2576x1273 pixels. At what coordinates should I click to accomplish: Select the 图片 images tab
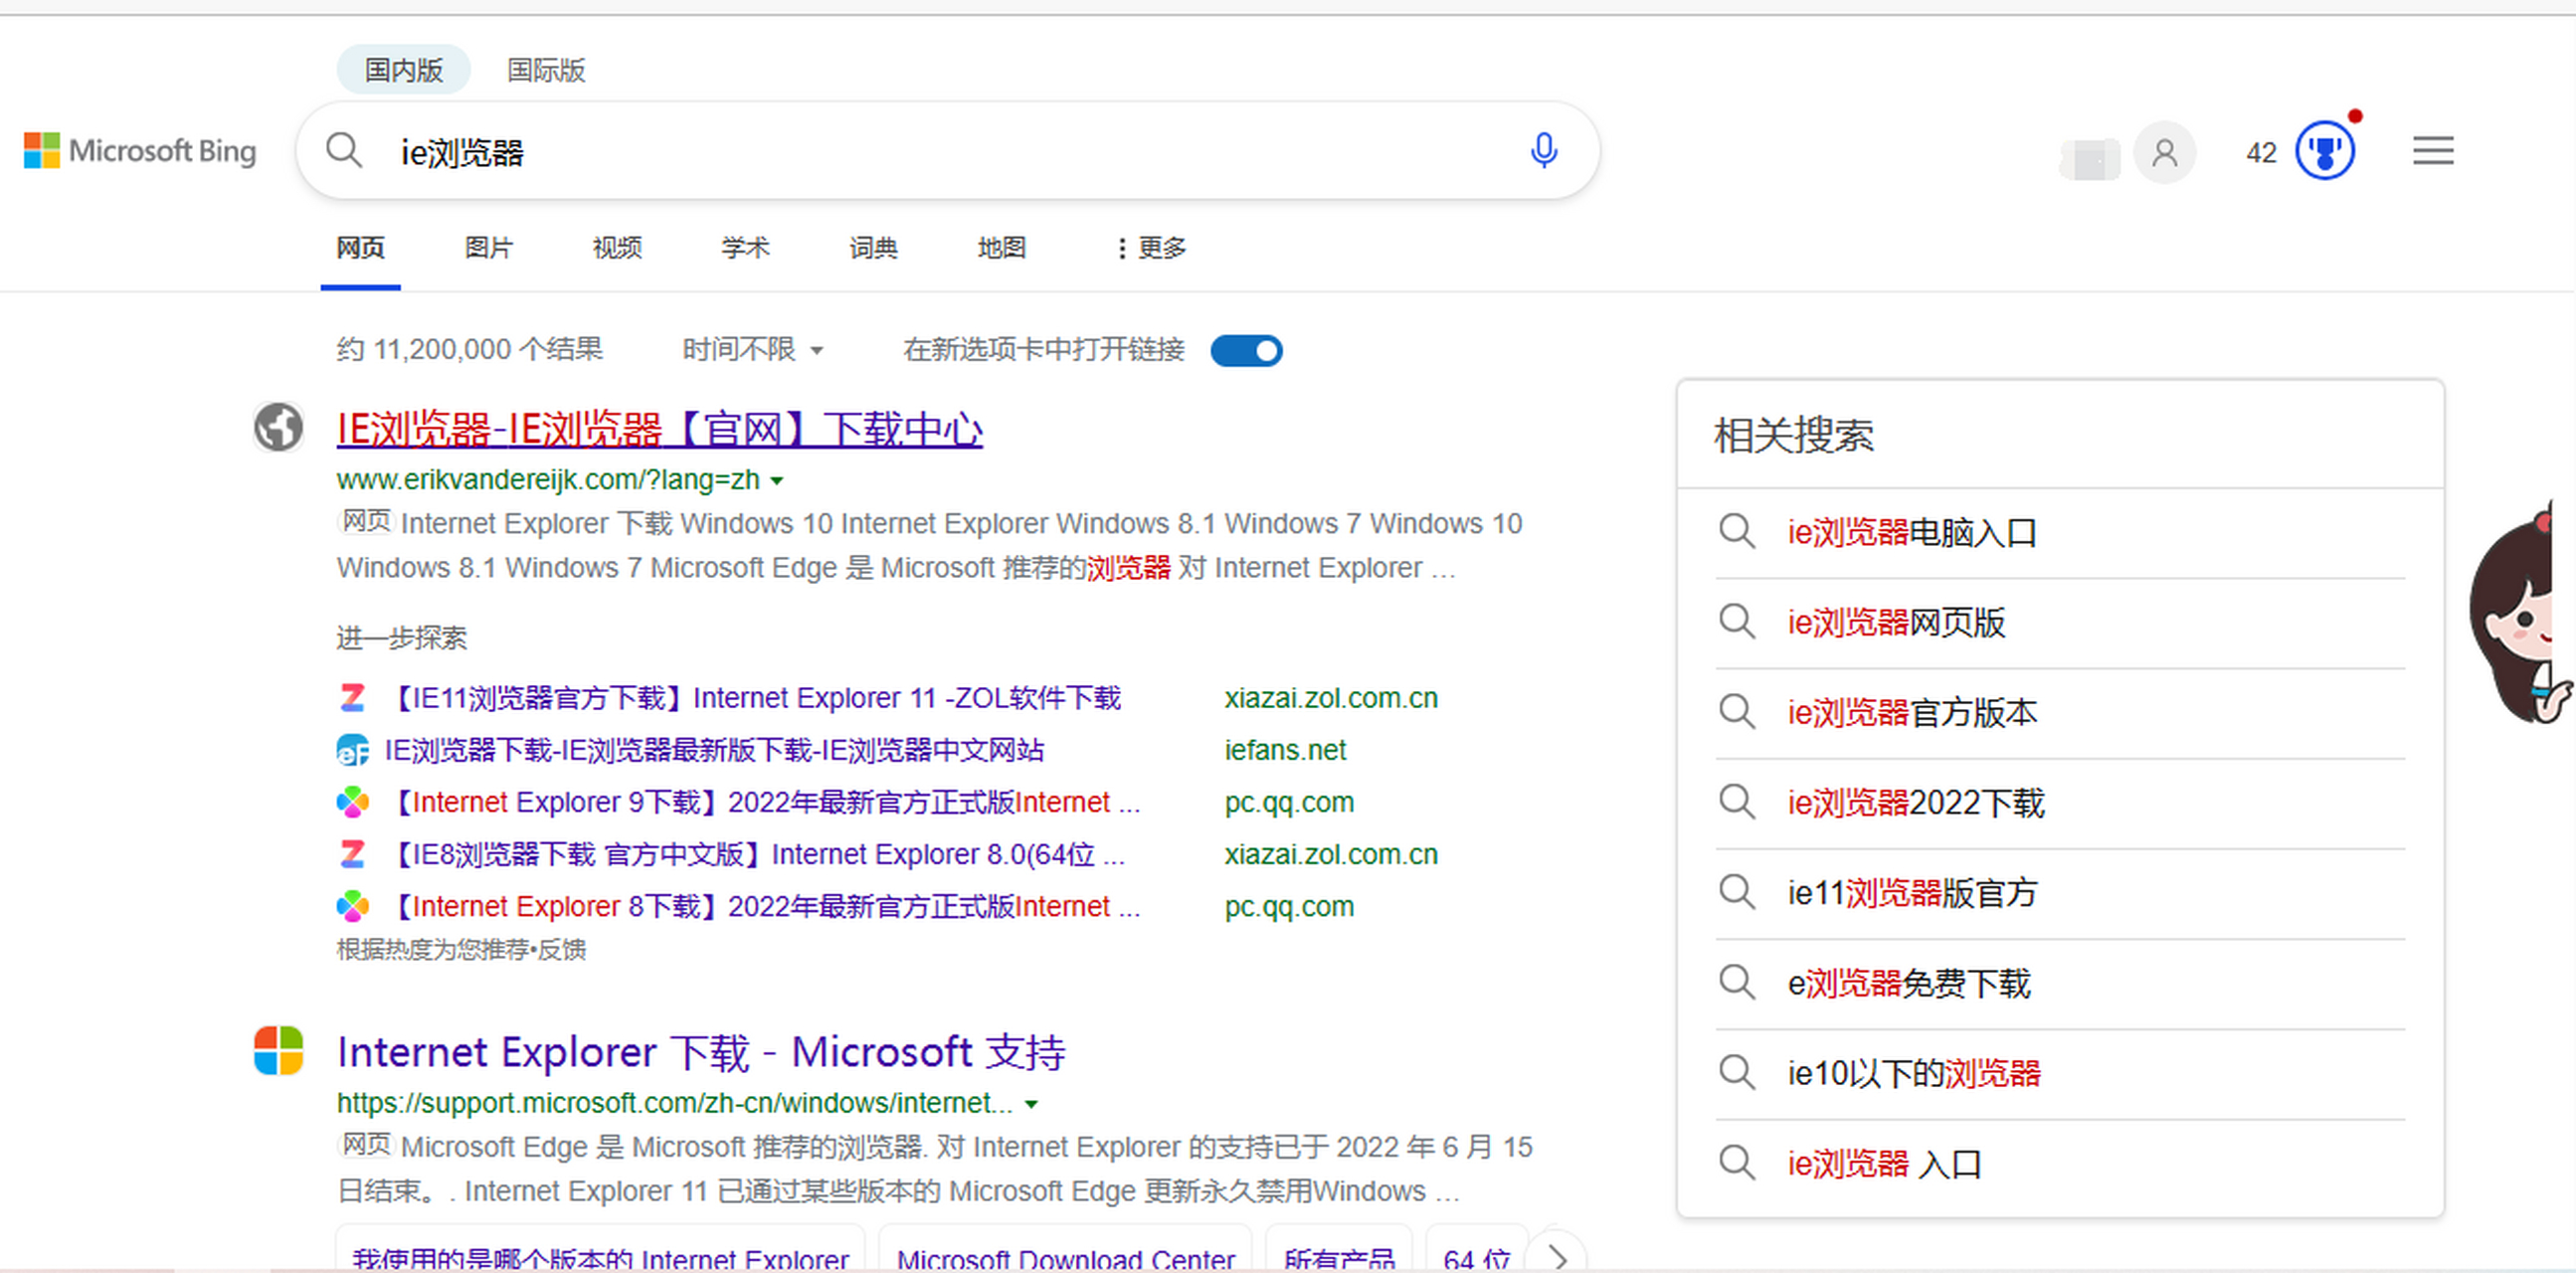tap(489, 248)
